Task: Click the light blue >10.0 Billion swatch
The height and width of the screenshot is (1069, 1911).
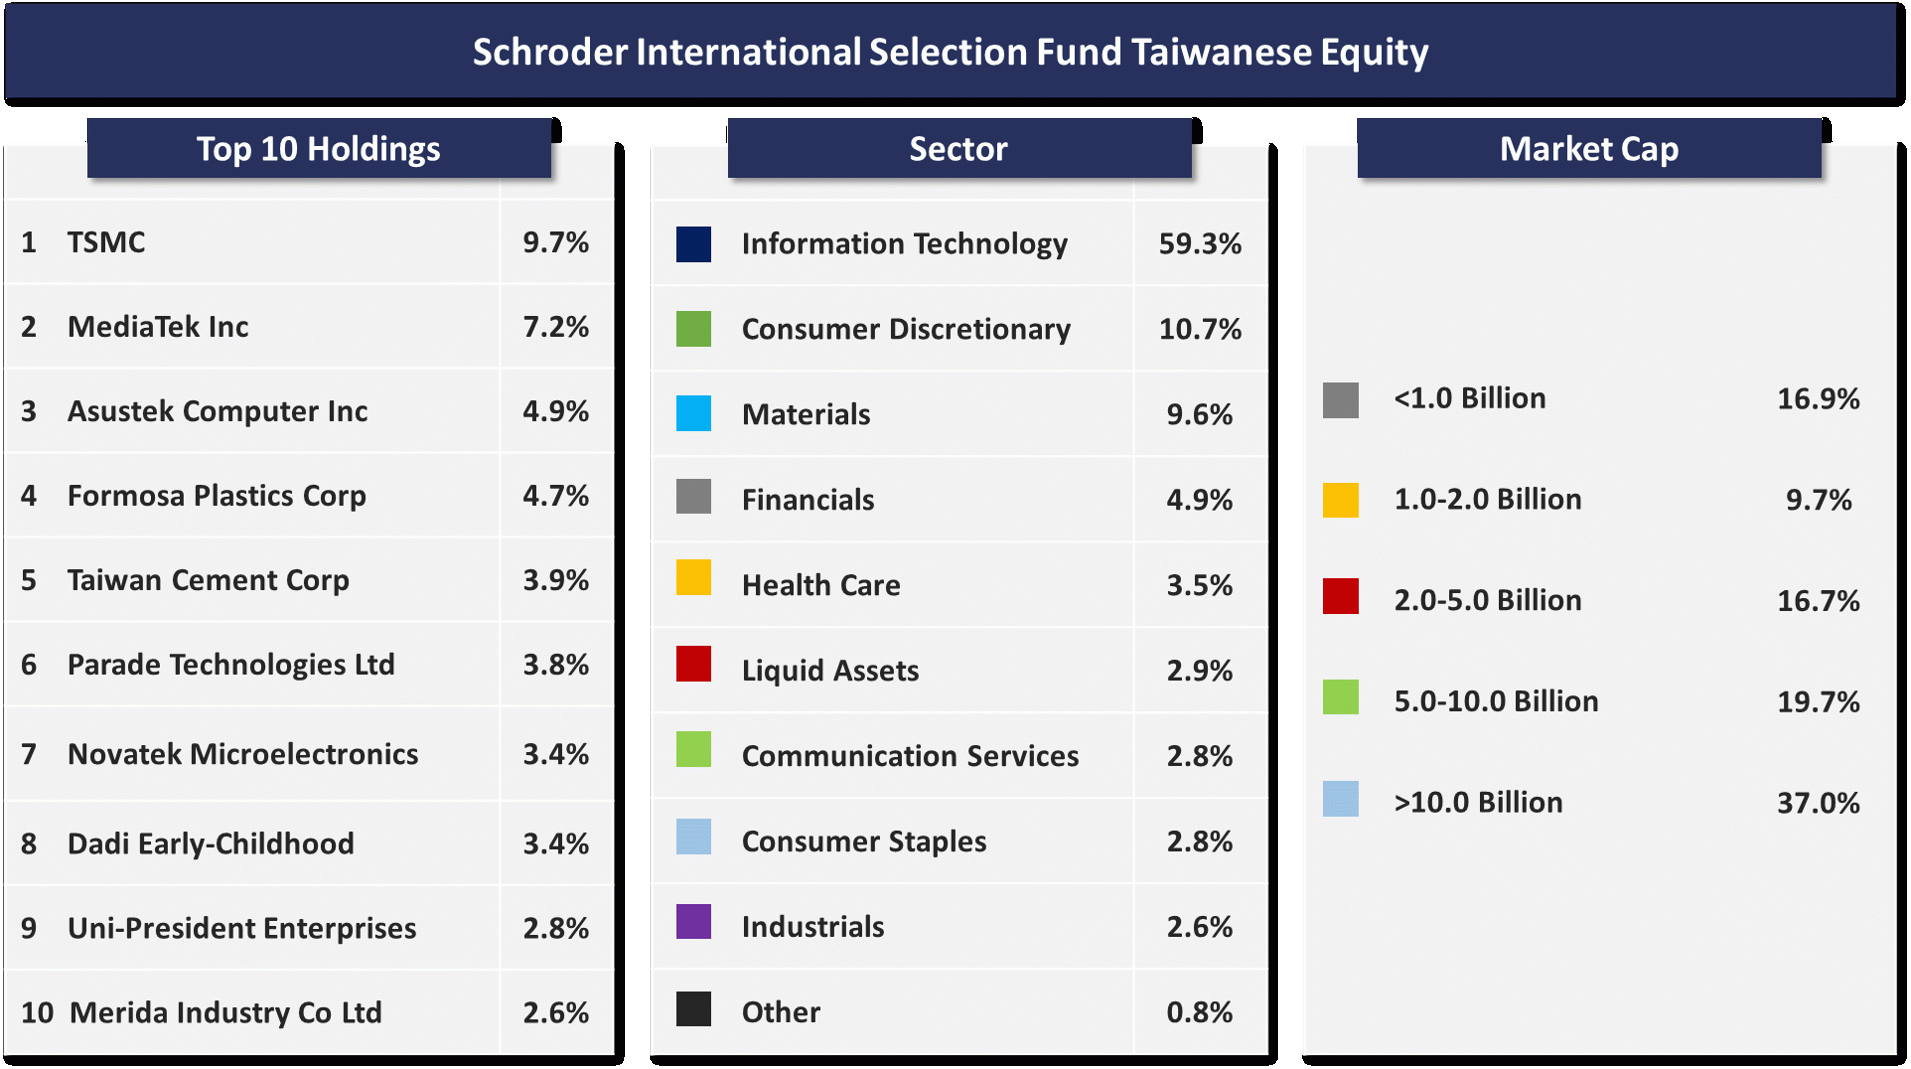Action: (x=1340, y=799)
